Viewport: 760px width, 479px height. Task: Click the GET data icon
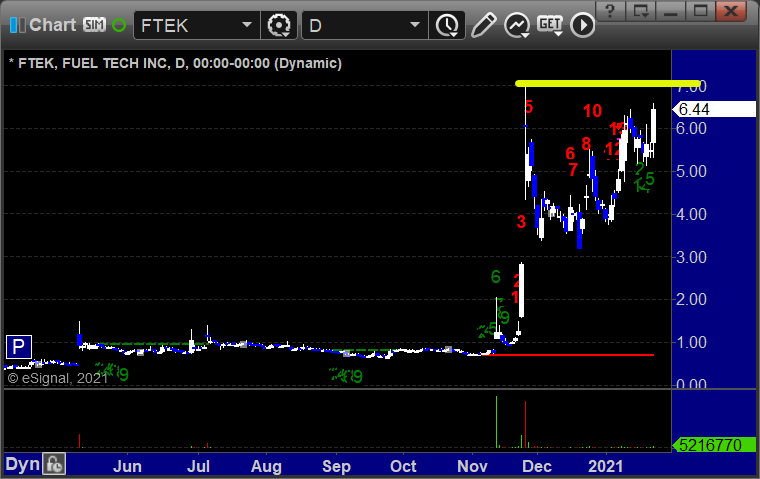pyautogui.click(x=550, y=25)
